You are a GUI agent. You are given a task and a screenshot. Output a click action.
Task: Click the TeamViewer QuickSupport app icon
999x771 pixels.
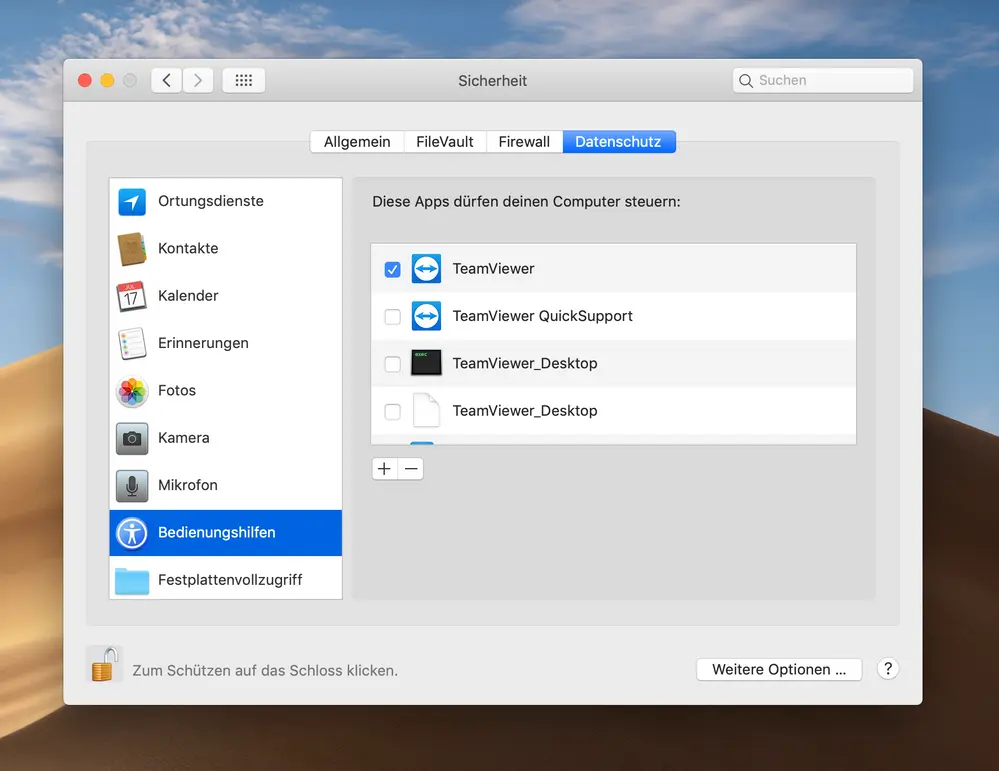[x=426, y=316]
